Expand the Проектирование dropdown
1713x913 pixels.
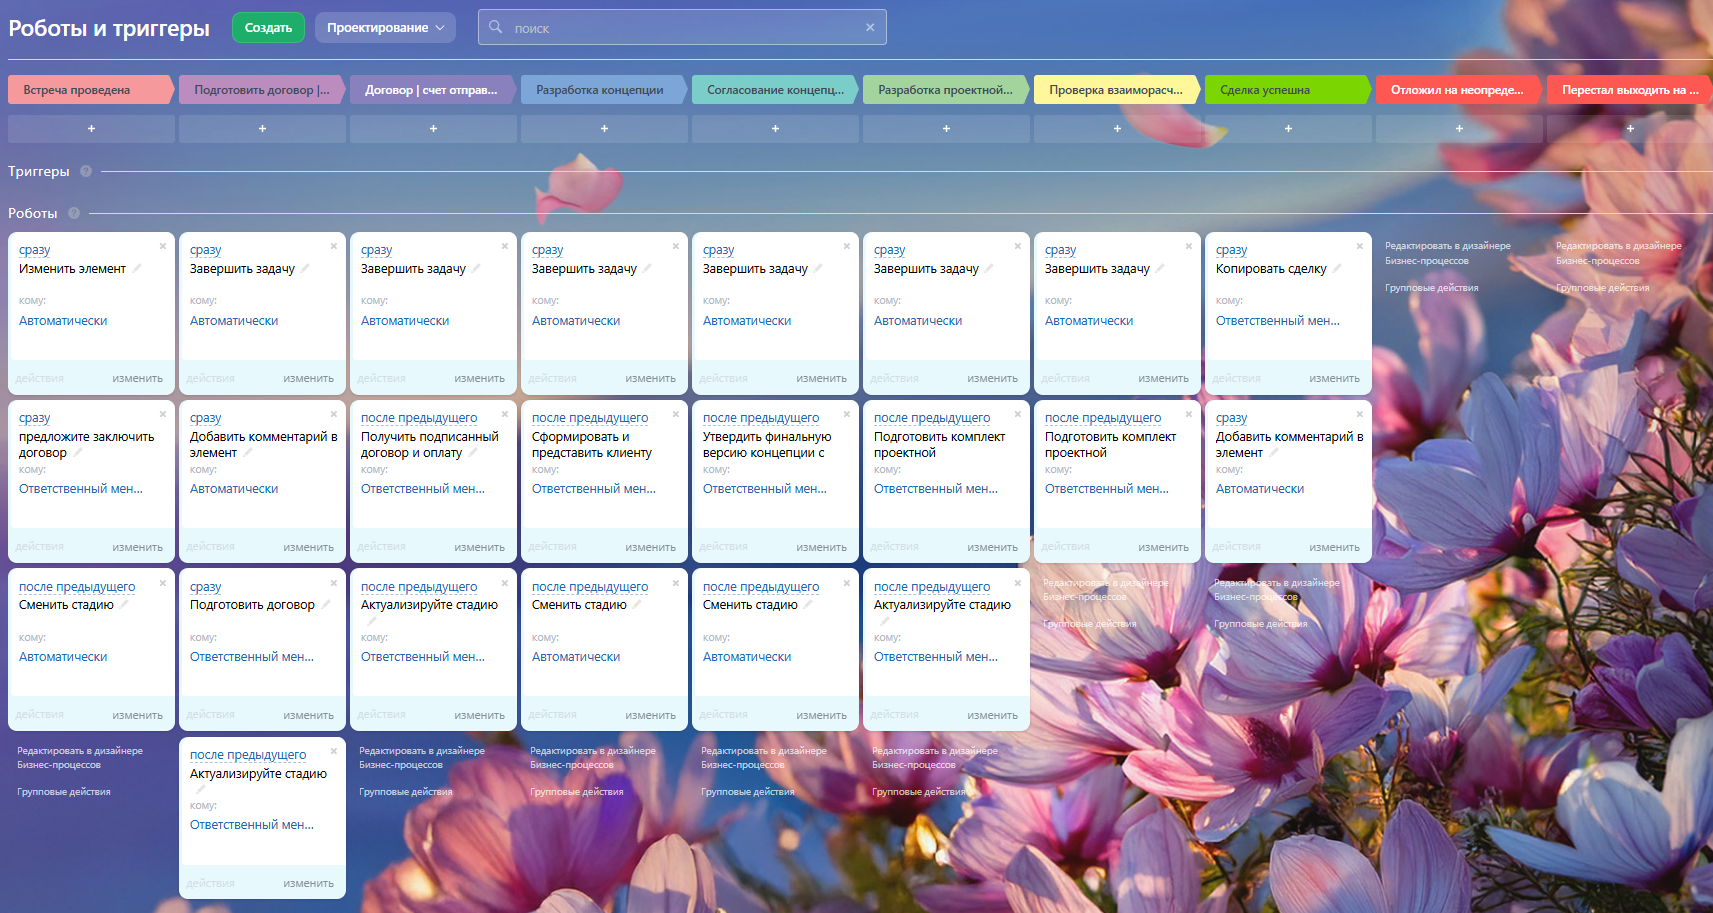coord(385,28)
